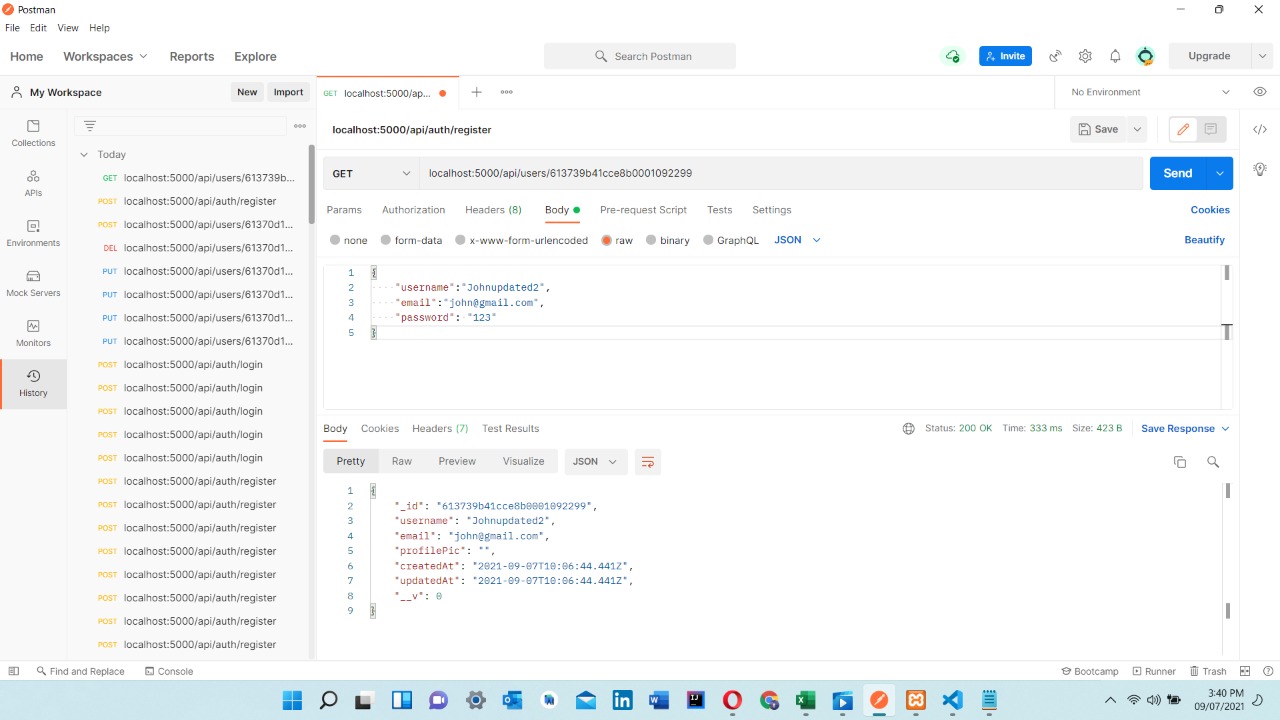Collapse the Today history group
1280x720 pixels.
click(84, 155)
